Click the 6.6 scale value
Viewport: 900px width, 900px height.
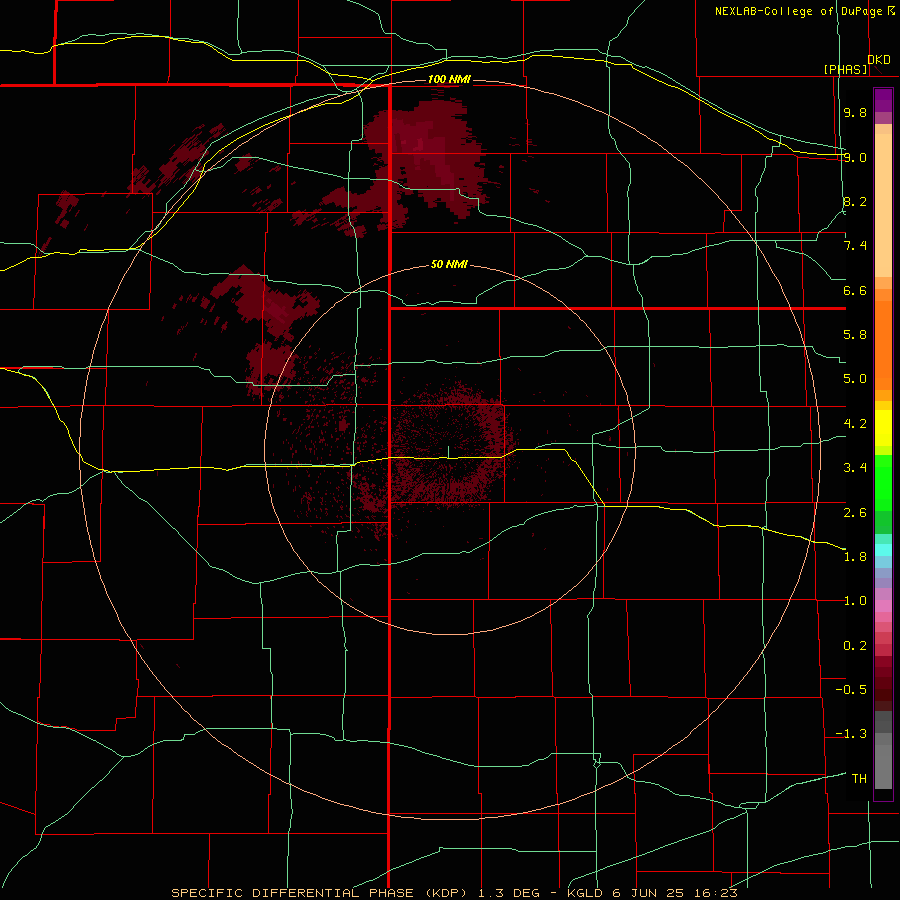pyautogui.click(x=855, y=290)
